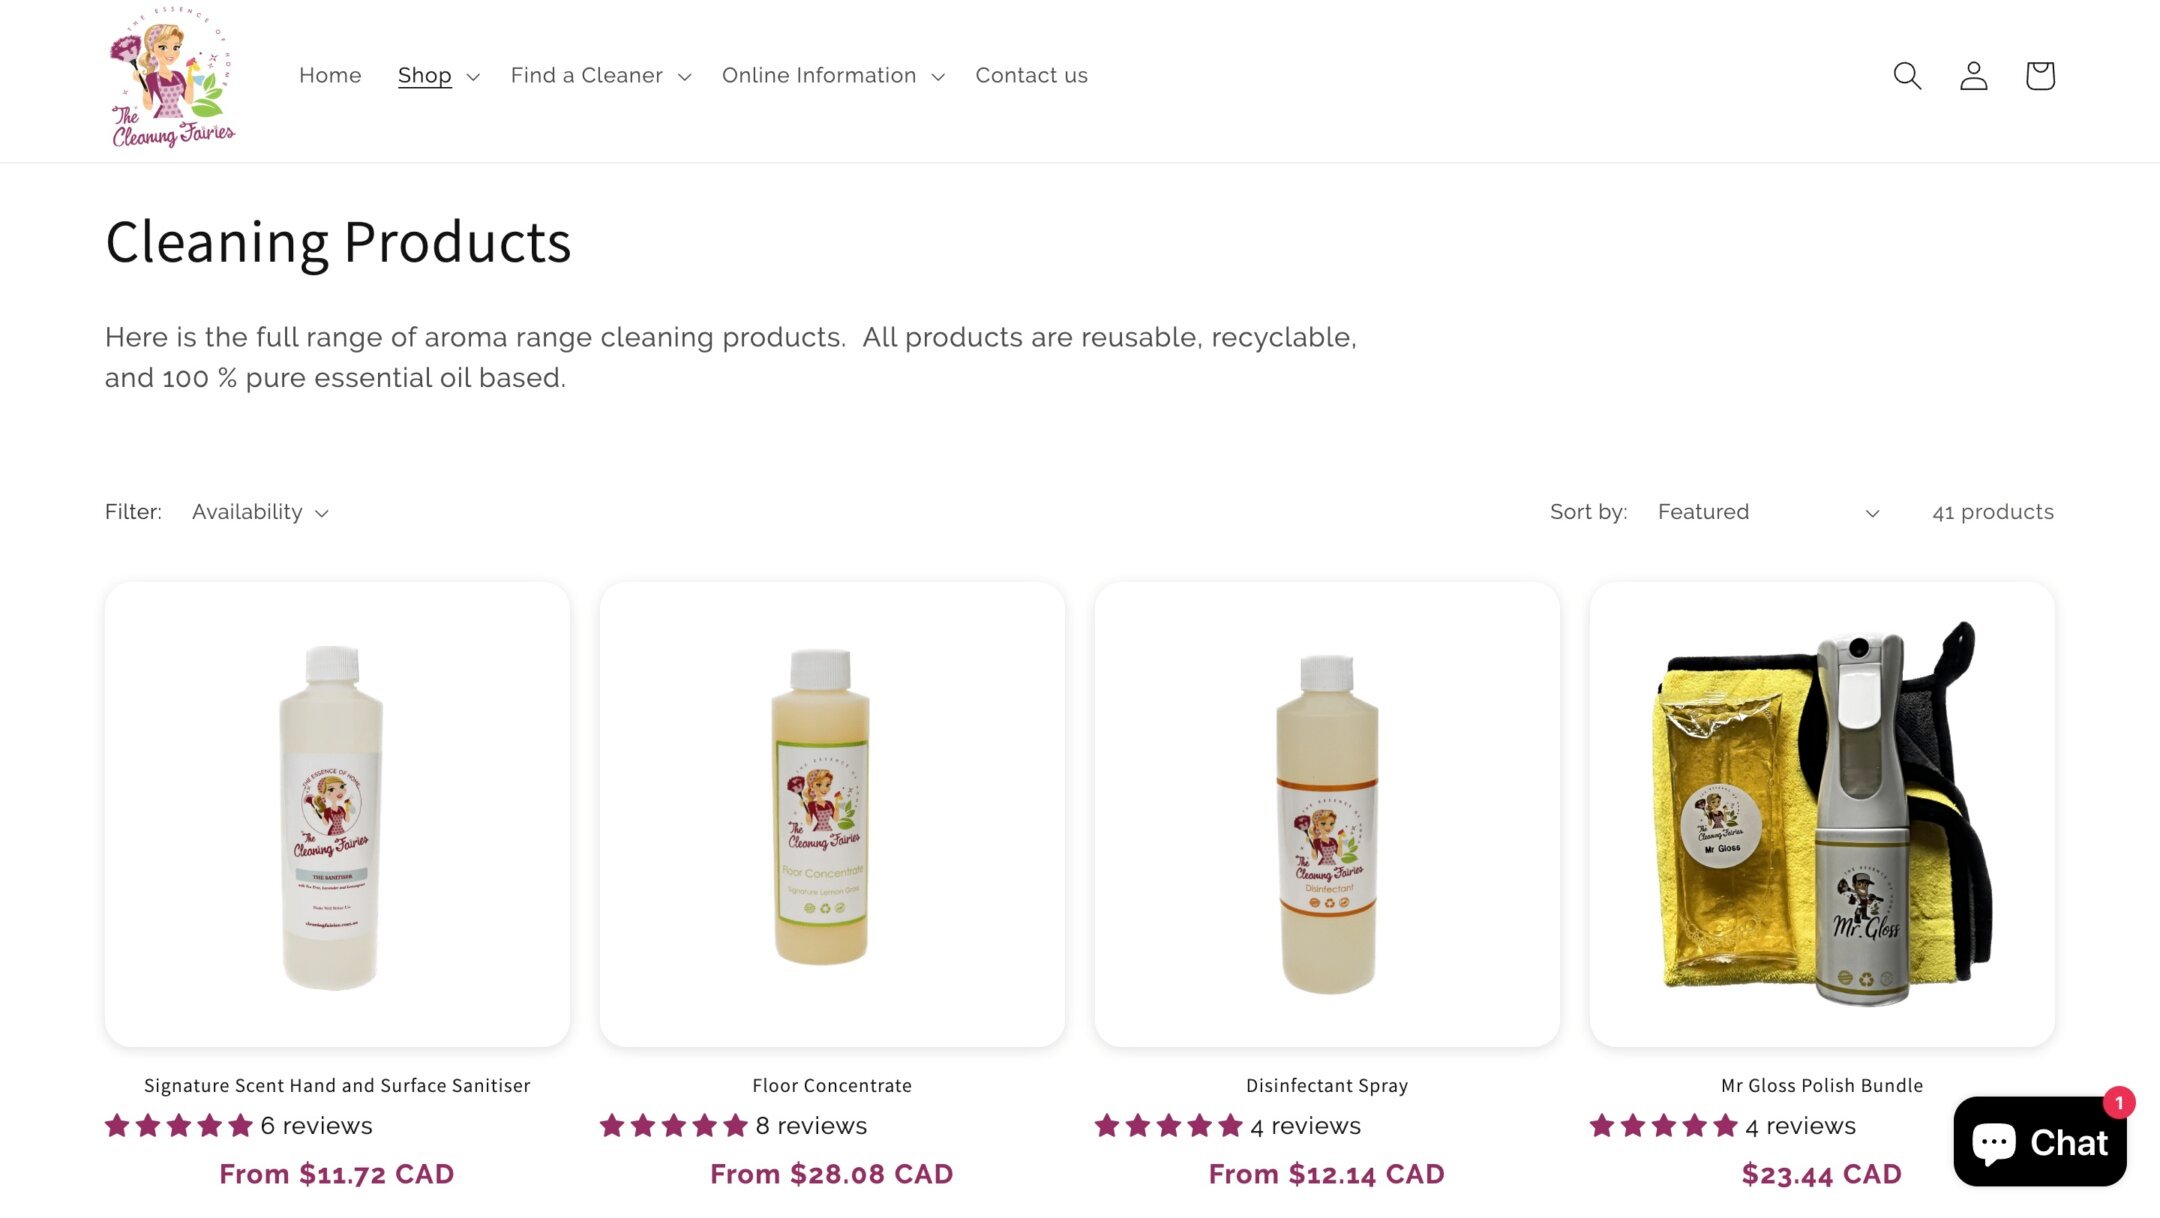Open the Floor Concentrate product page
This screenshot has height=1218, width=2160.
pos(831,1084)
